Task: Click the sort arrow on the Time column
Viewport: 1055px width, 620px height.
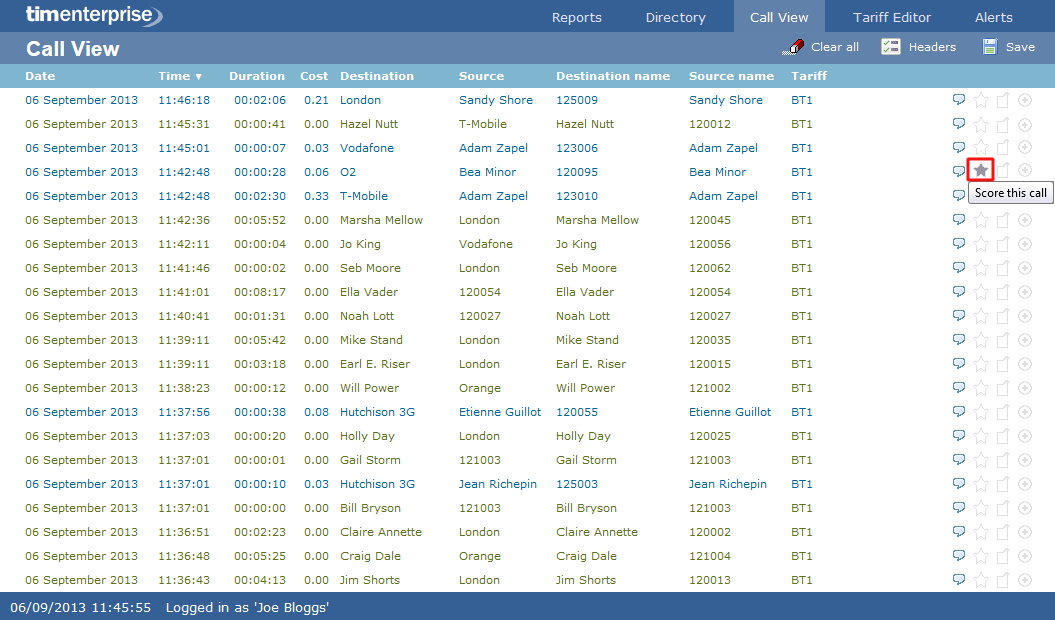Action: (196, 76)
